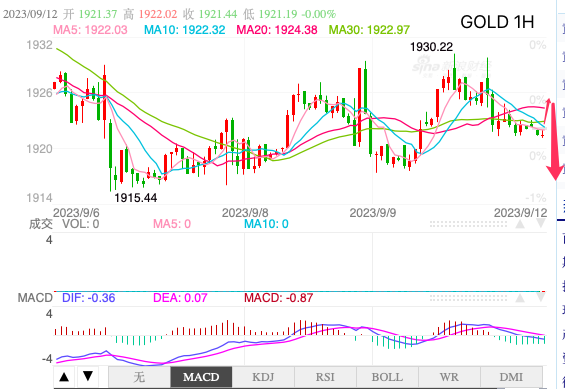Viewport: 565px width, 389px height.
Task: Switch to the KDJ indicator tab
Action: pos(263,377)
